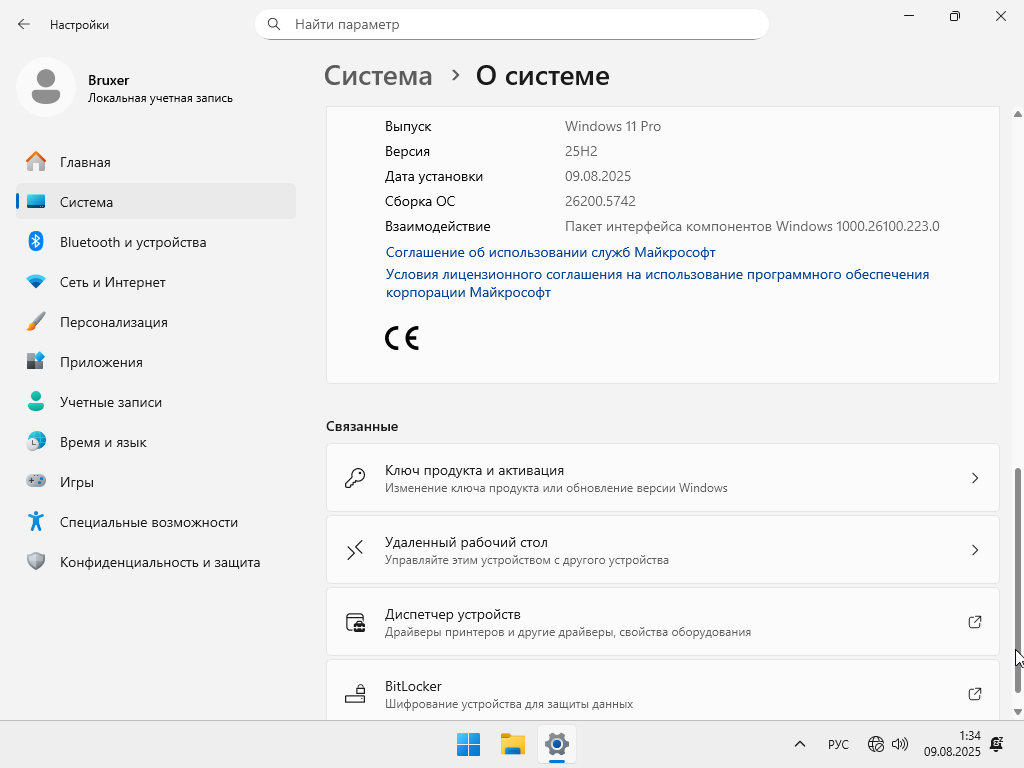Open Персонализация section
This screenshot has height=768, width=1024.
click(x=156, y=321)
